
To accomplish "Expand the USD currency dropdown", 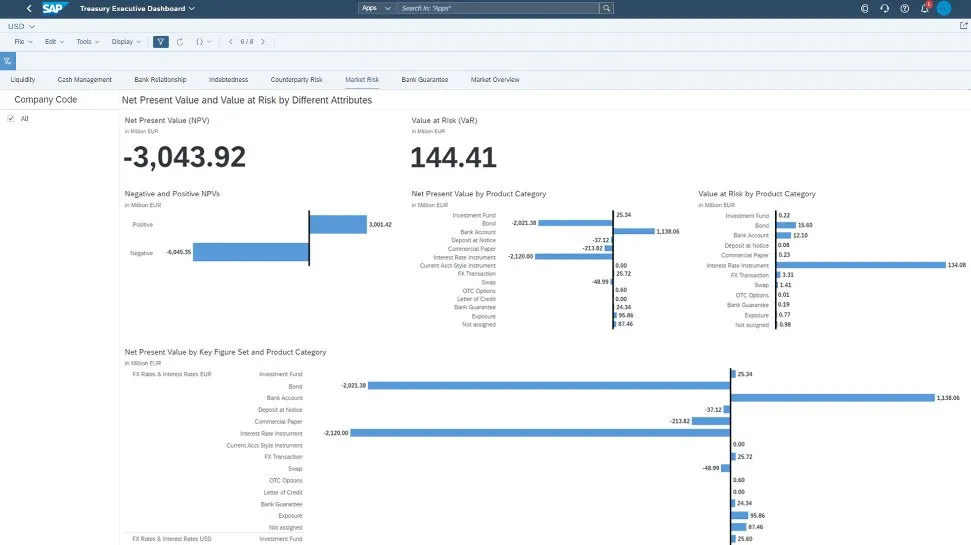I will click(21, 26).
